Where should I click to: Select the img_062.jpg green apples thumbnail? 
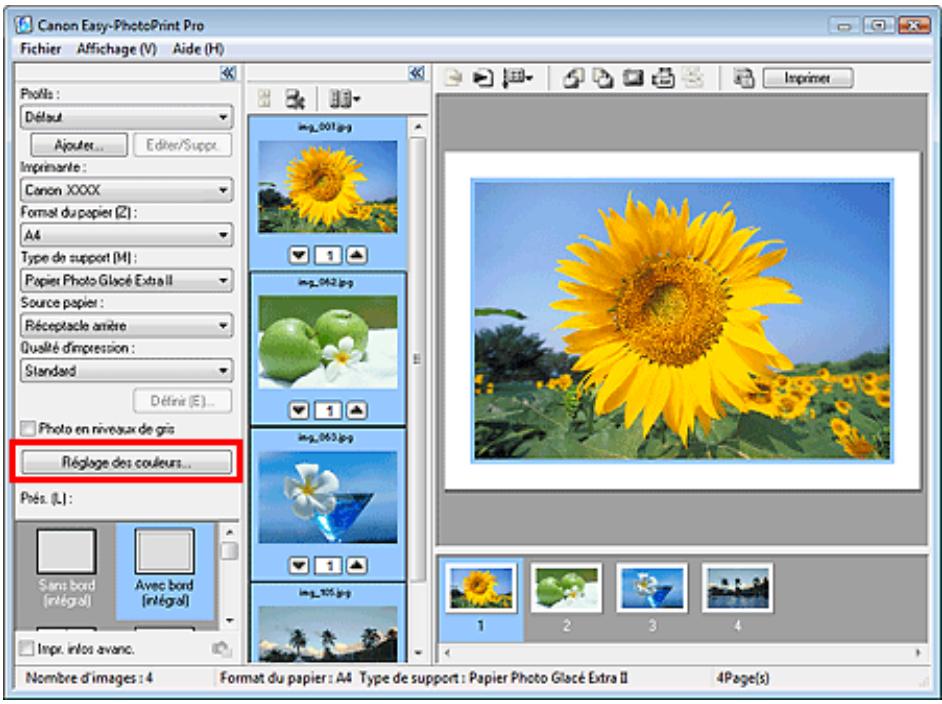(328, 342)
